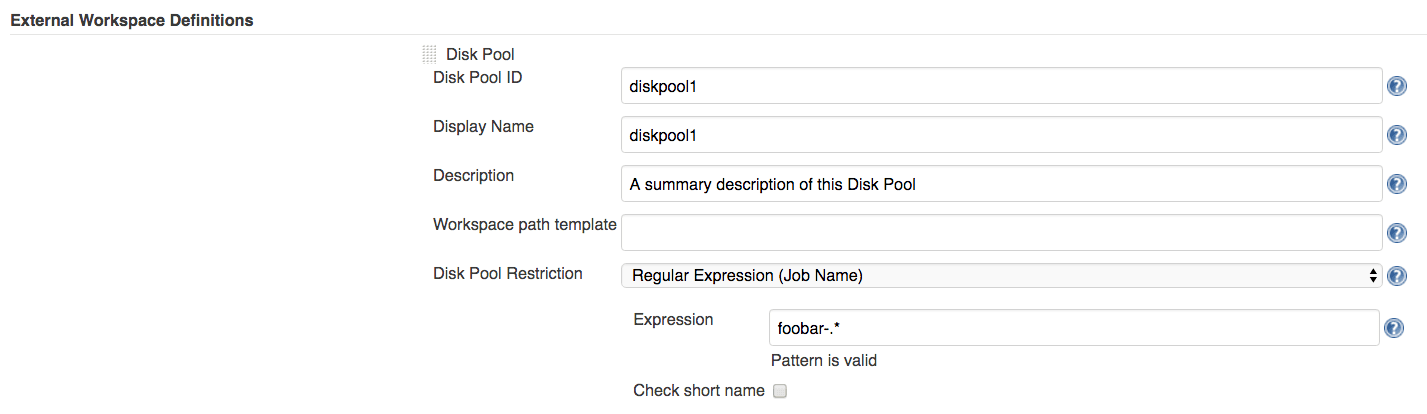Viewport: 1427px width, 414px height.
Task: Click the 'Disk Pool Restriction' label
Action: (507, 273)
